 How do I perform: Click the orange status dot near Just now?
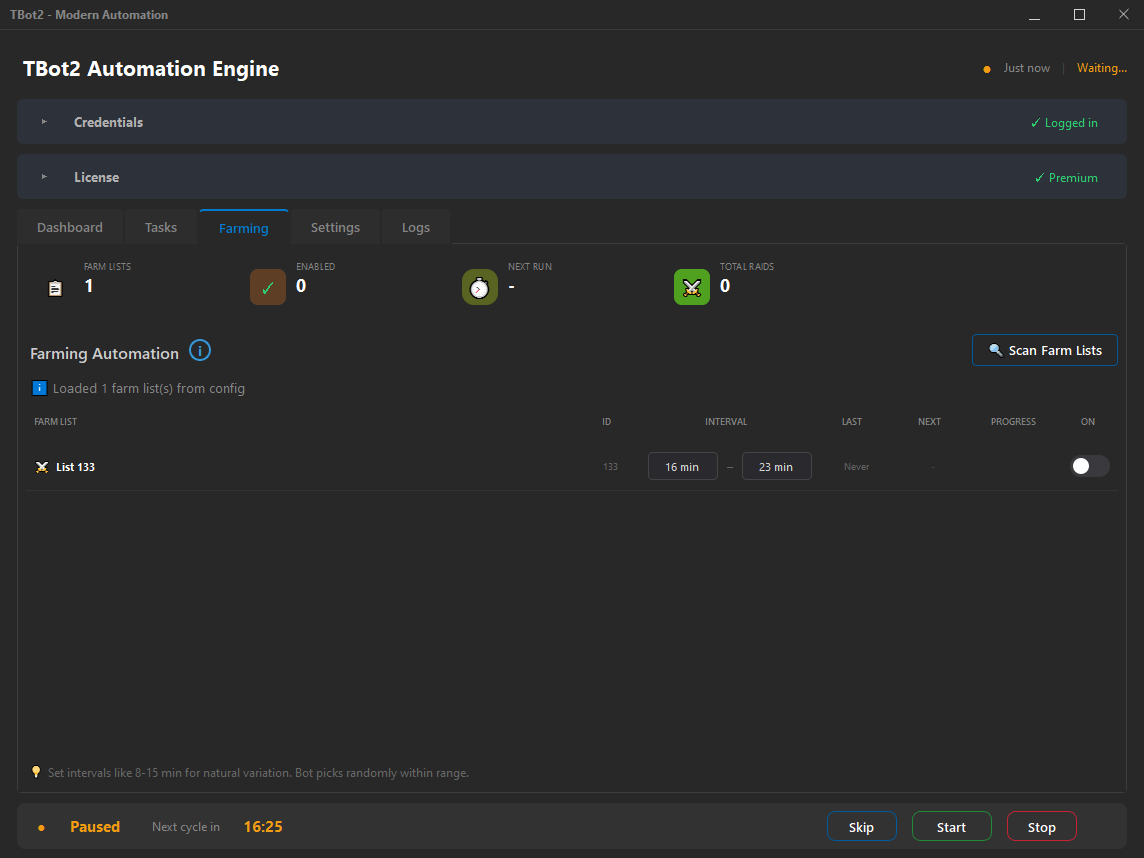tap(987, 68)
